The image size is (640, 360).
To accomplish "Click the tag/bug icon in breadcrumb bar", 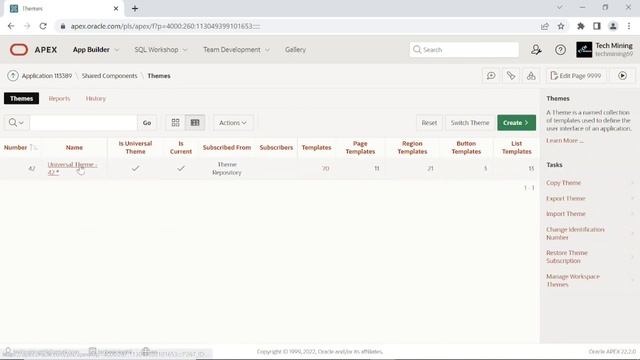I will (x=511, y=76).
